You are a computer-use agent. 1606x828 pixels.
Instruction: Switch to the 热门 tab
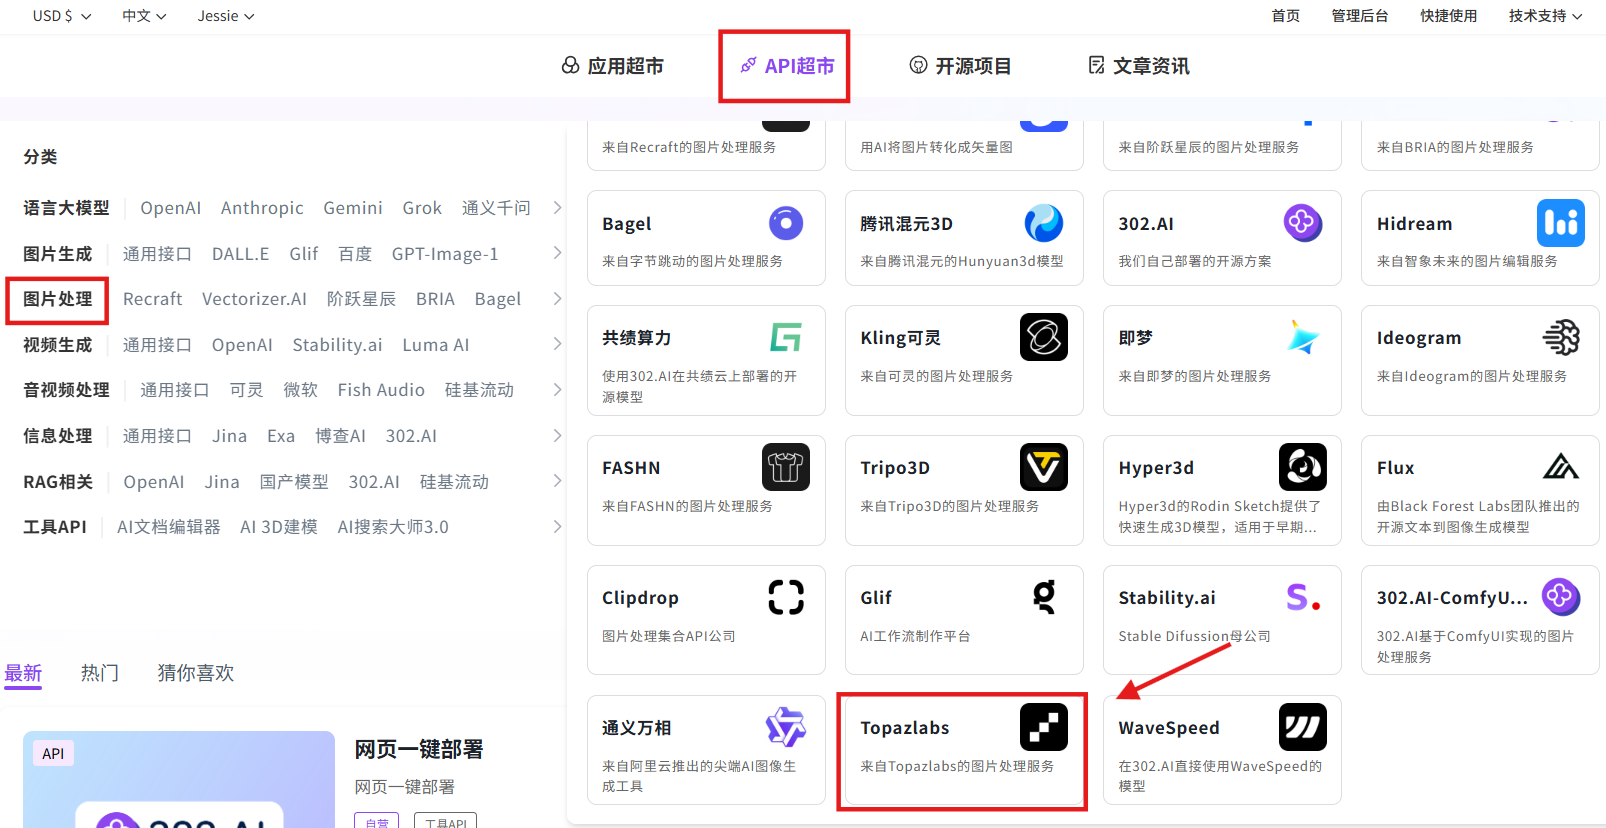[99, 673]
